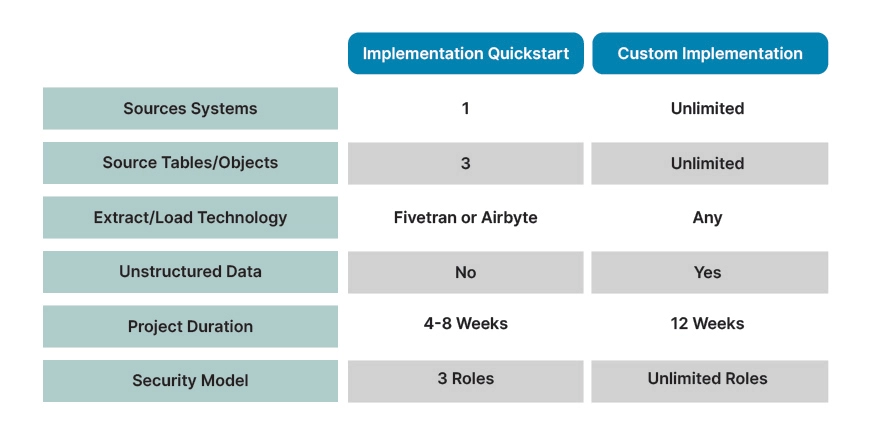
Task: Click the Yes cell for Unstructured Data
Action: click(x=710, y=272)
